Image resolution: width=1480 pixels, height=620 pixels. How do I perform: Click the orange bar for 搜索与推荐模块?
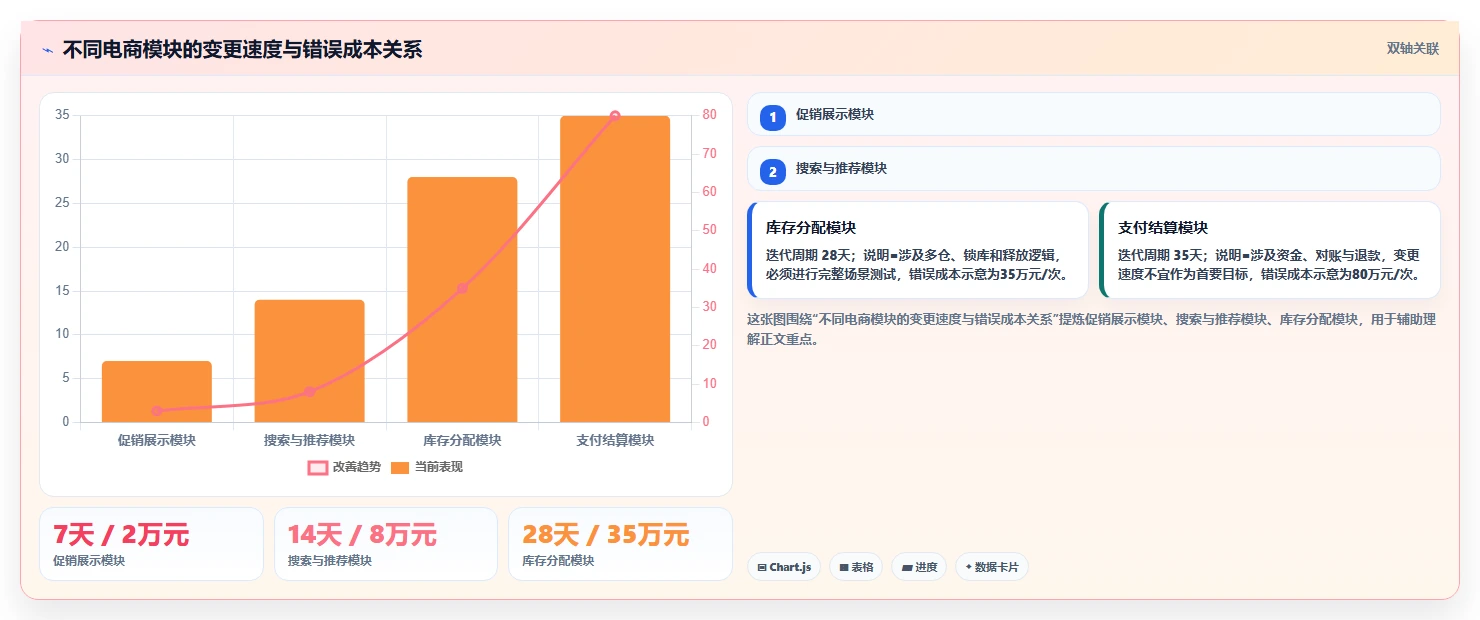(x=309, y=361)
